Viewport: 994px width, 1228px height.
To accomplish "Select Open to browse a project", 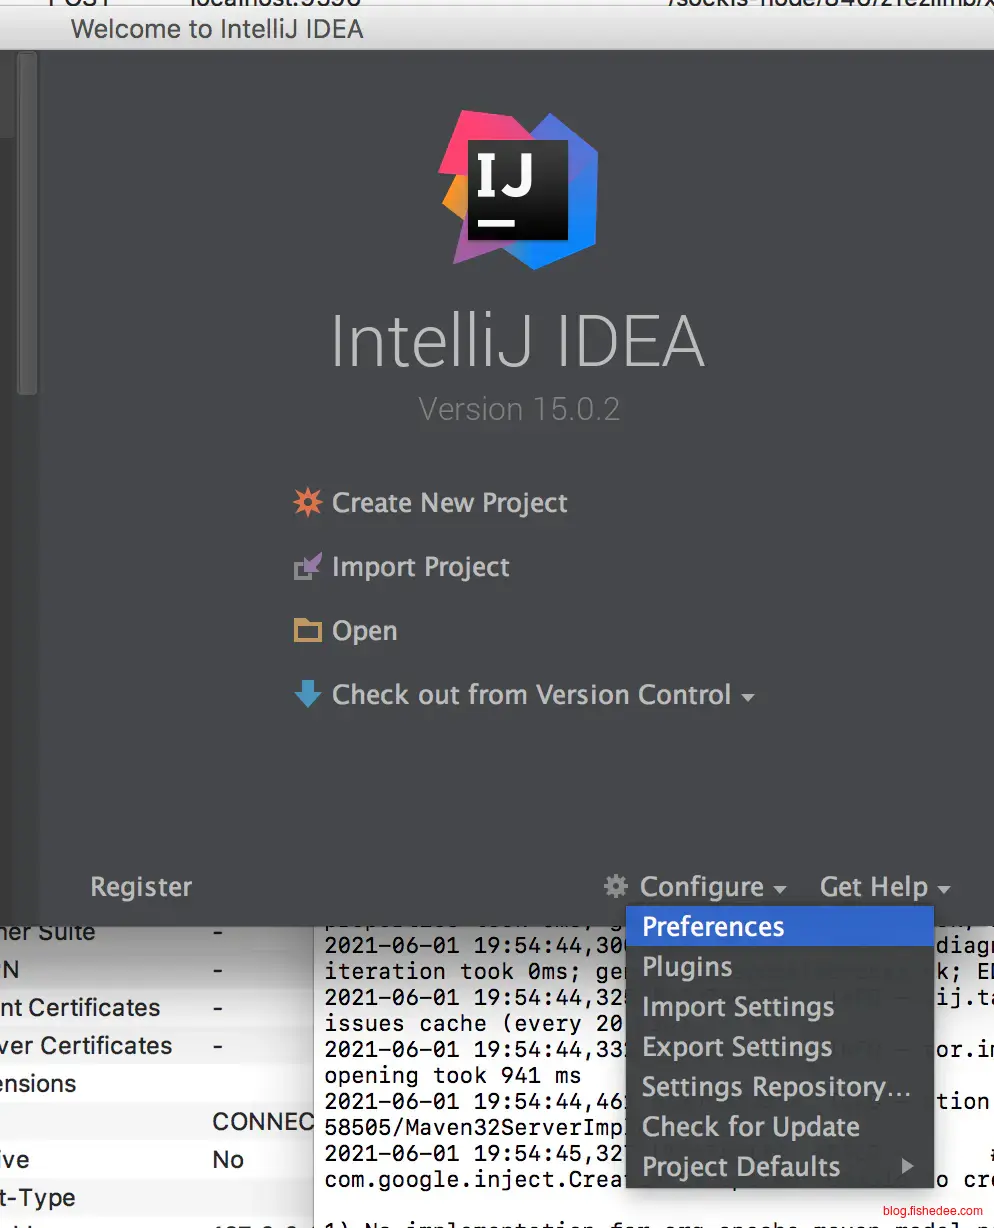I will coord(364,631).
